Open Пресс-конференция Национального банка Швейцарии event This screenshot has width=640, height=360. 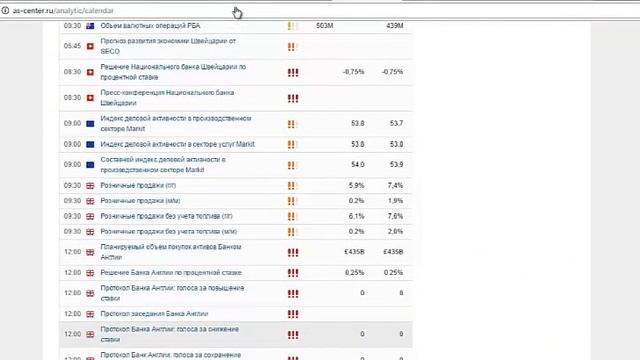coord(167,98)
